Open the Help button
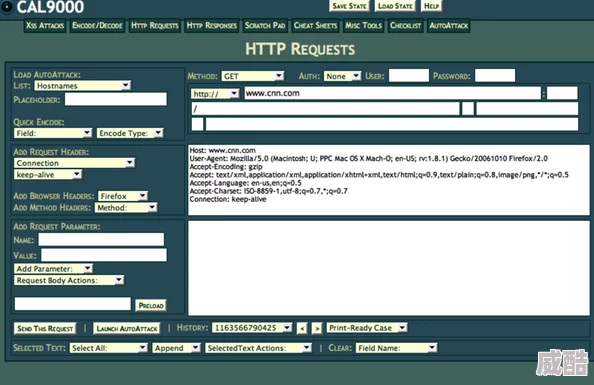This screenshot has height=385, width=594. (431, 6)
